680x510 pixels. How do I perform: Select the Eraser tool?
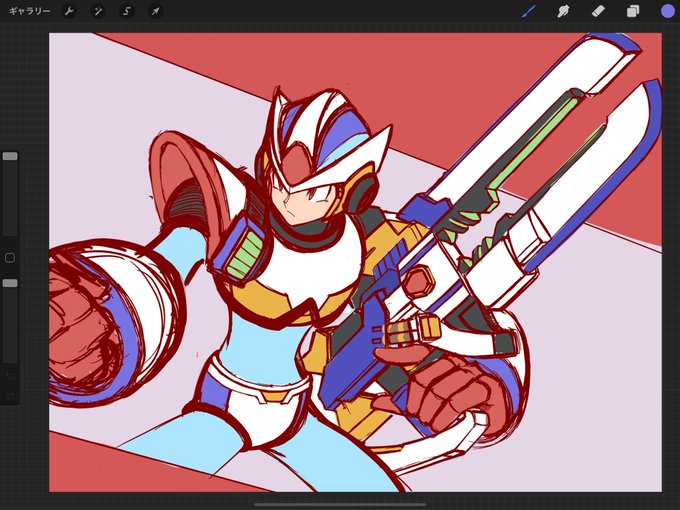[598, 11]
